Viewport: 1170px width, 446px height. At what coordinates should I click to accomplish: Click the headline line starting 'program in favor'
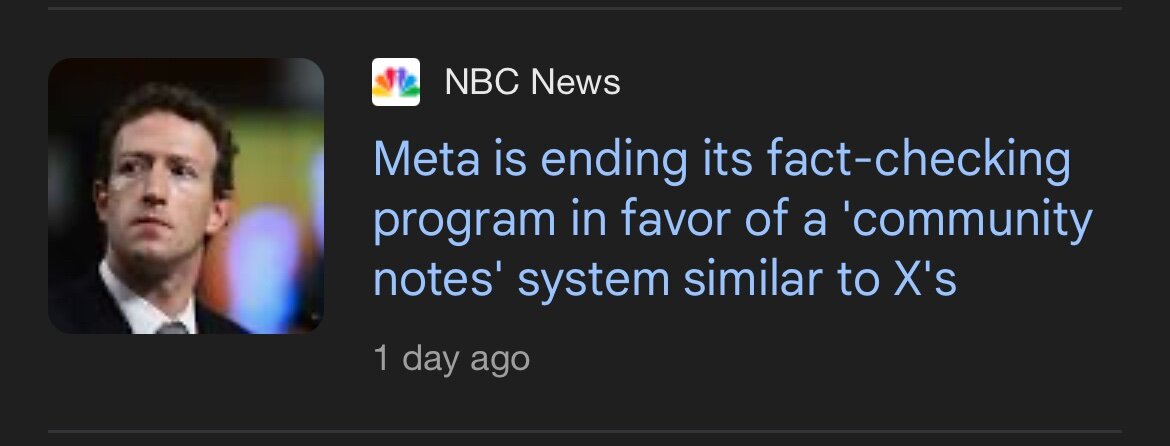point(731,221)
